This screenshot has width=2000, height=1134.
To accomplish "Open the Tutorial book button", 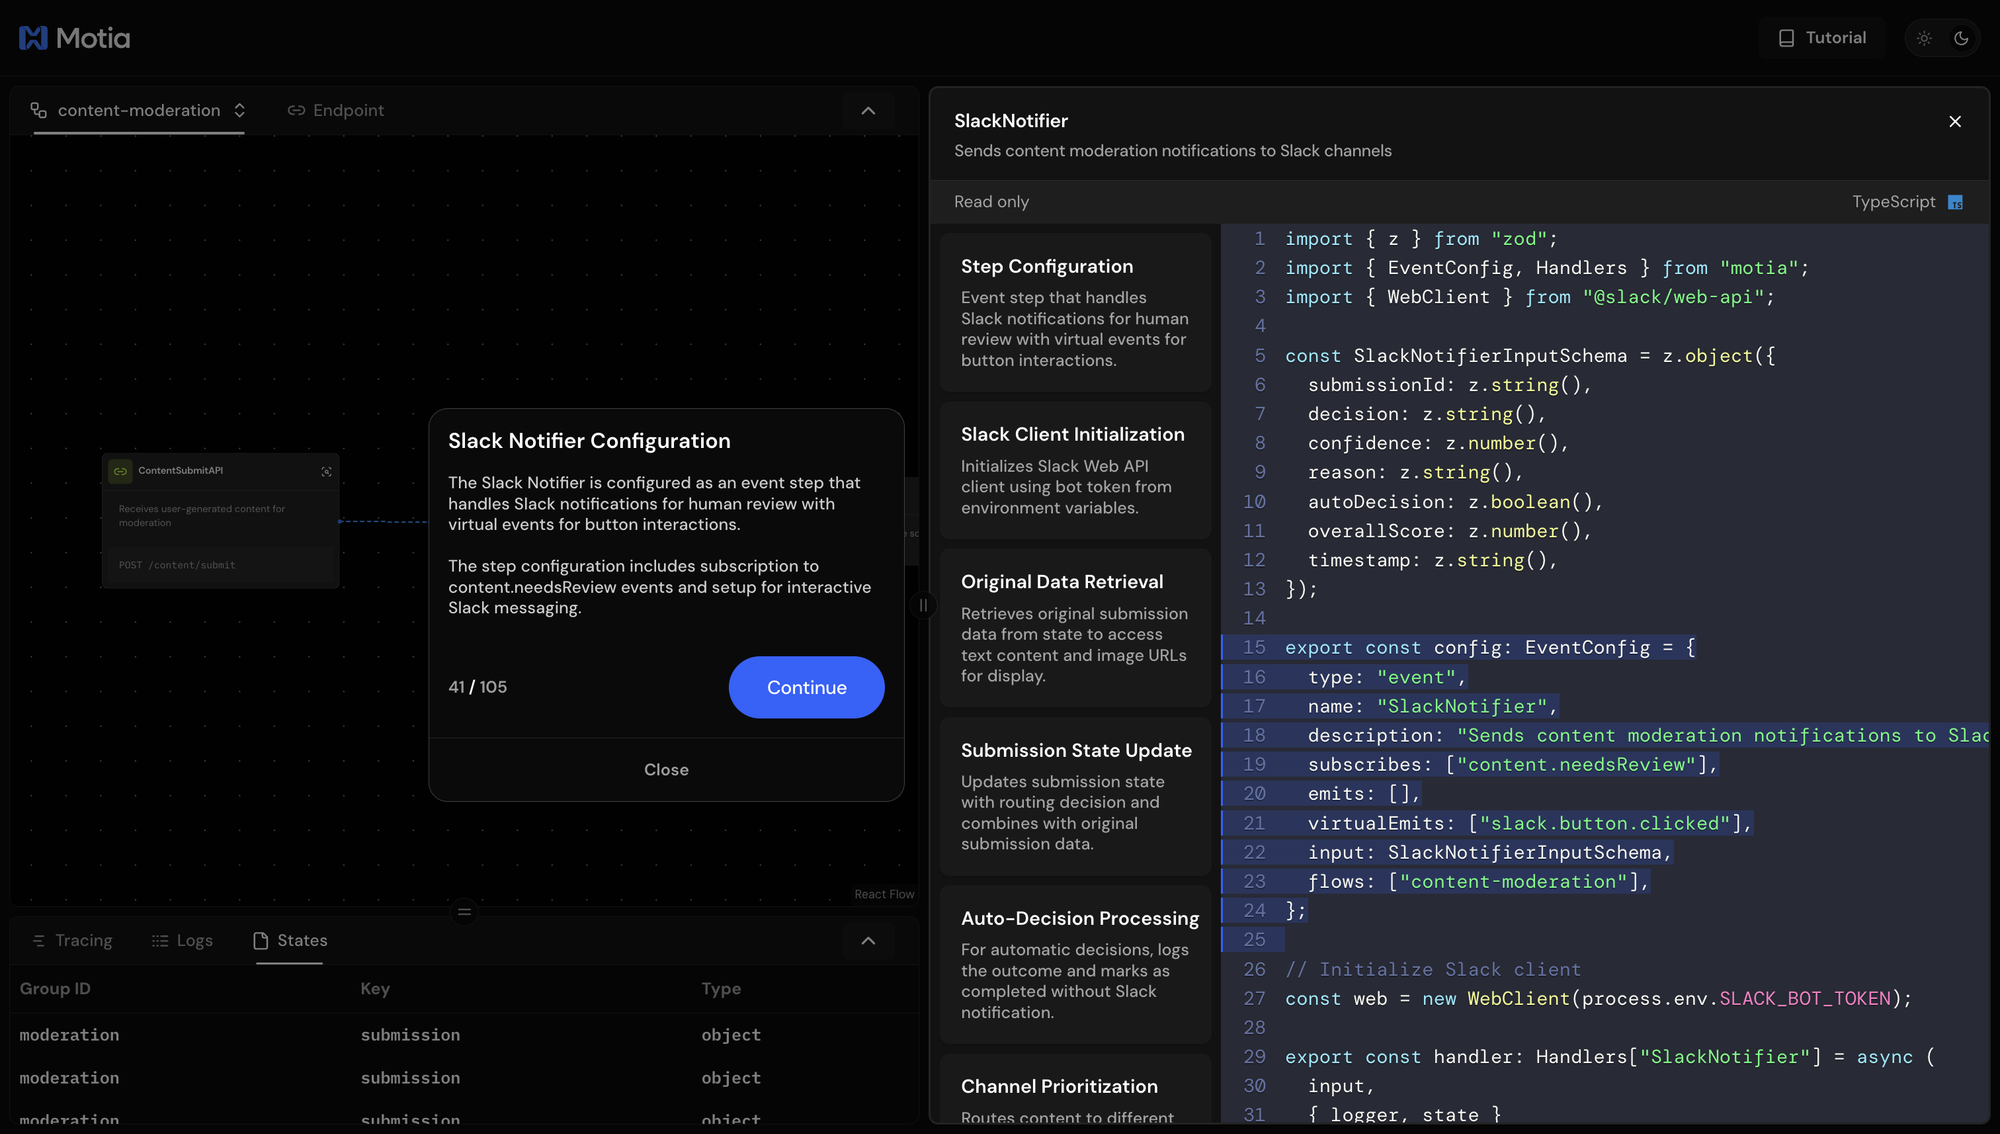I will pos(1822,38).
